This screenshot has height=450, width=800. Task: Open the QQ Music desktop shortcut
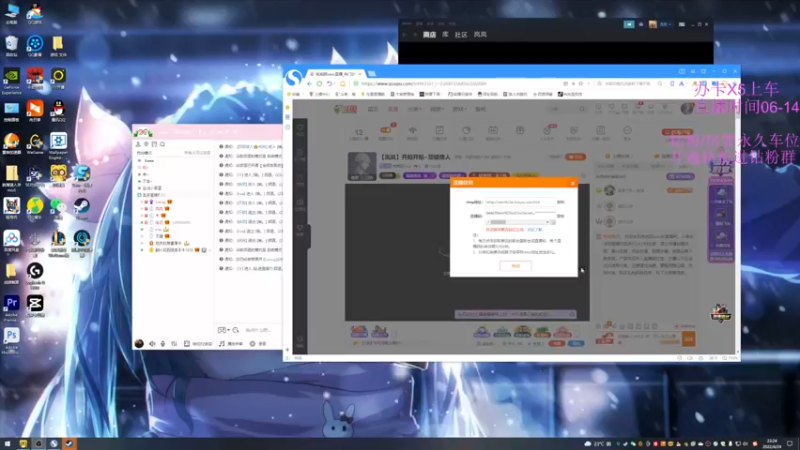[35, 208]
